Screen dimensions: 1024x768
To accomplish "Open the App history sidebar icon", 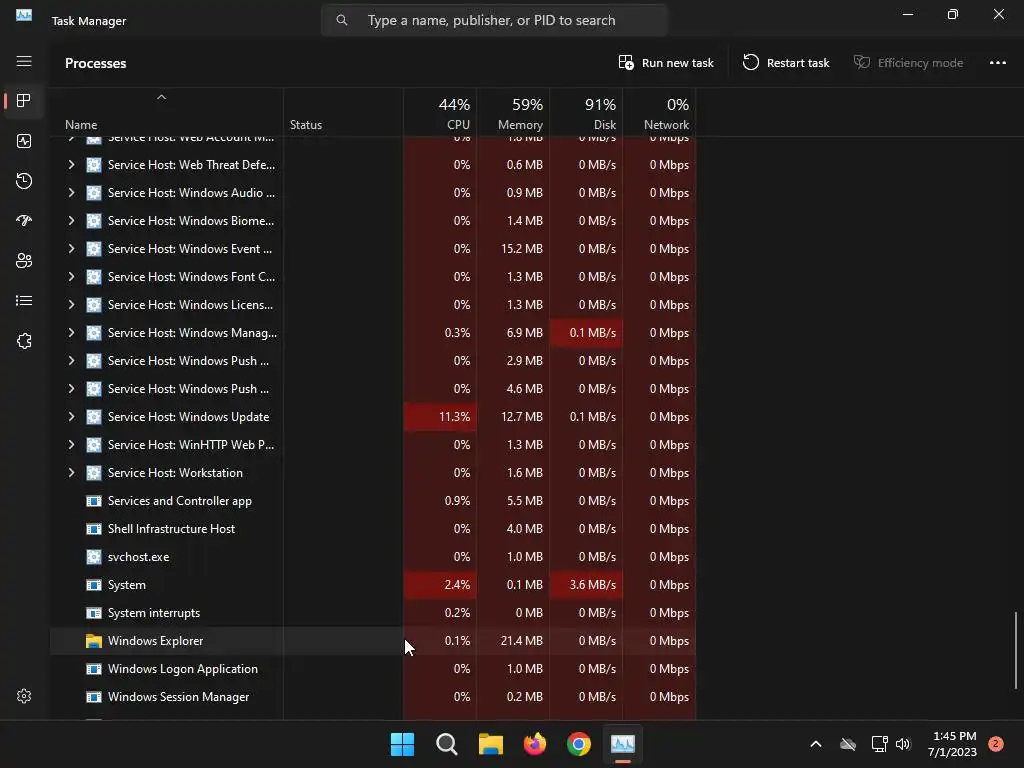I will [x=24, y=181].
